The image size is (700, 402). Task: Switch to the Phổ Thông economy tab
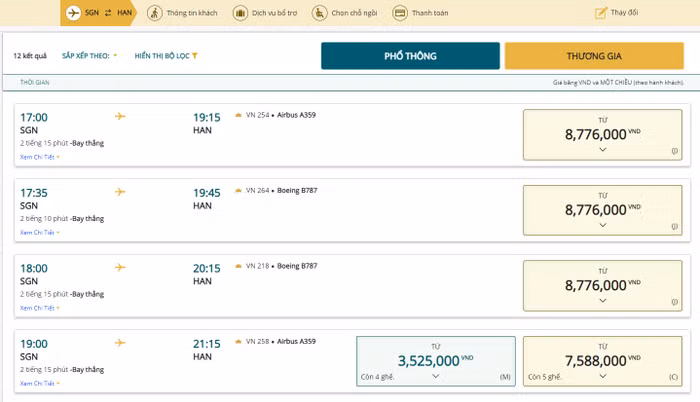[x=410, y=56]
